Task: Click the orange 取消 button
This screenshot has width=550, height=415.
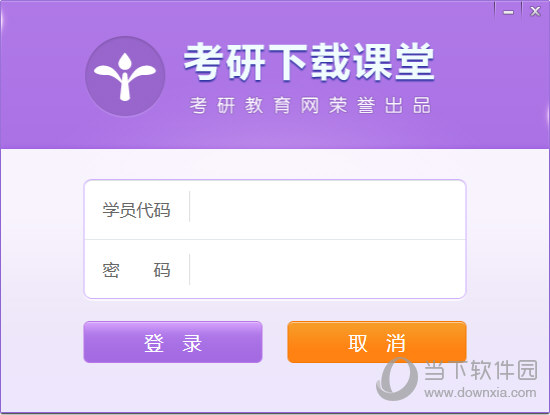Action: [x=377, y=342]
